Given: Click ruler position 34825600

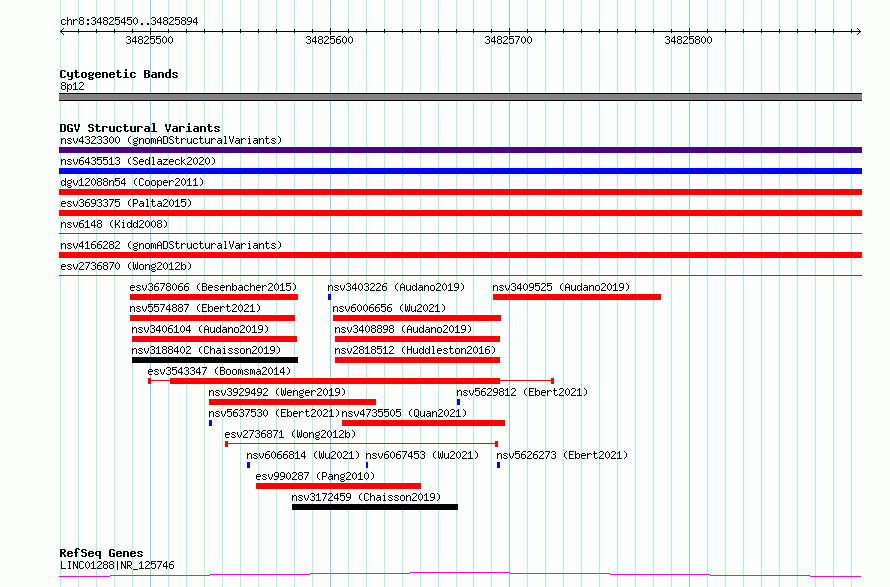Looking at the screenshot, I should [x=329, y=40].
